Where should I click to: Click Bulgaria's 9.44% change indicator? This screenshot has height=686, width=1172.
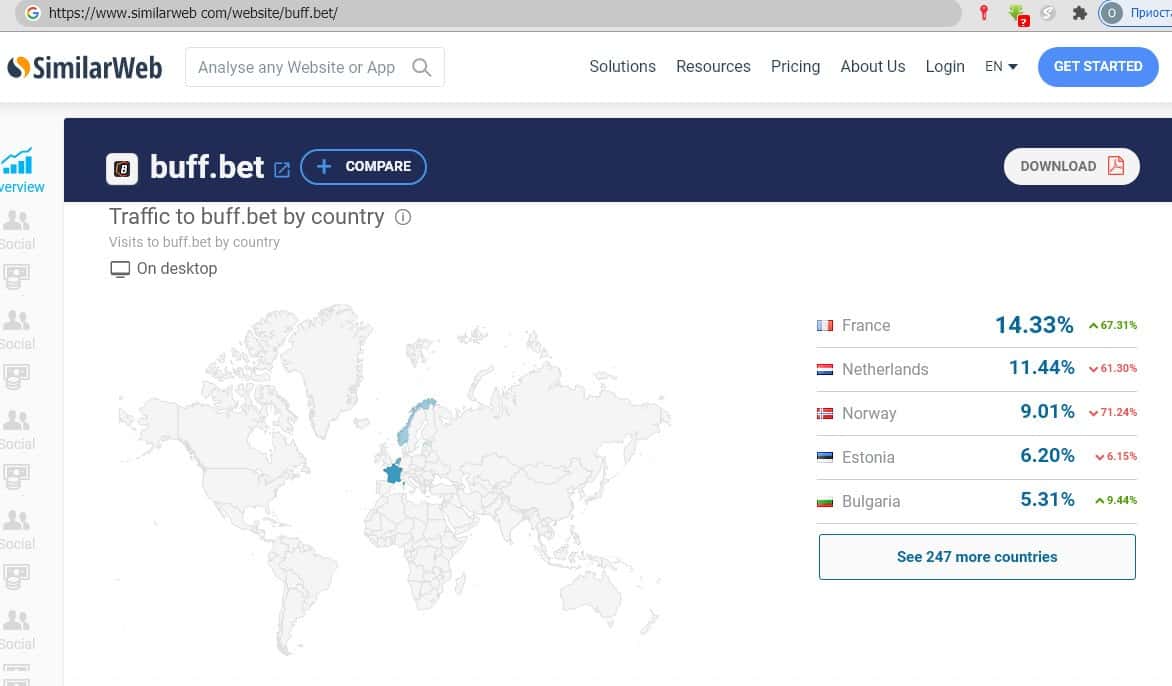coord(1116,501)
